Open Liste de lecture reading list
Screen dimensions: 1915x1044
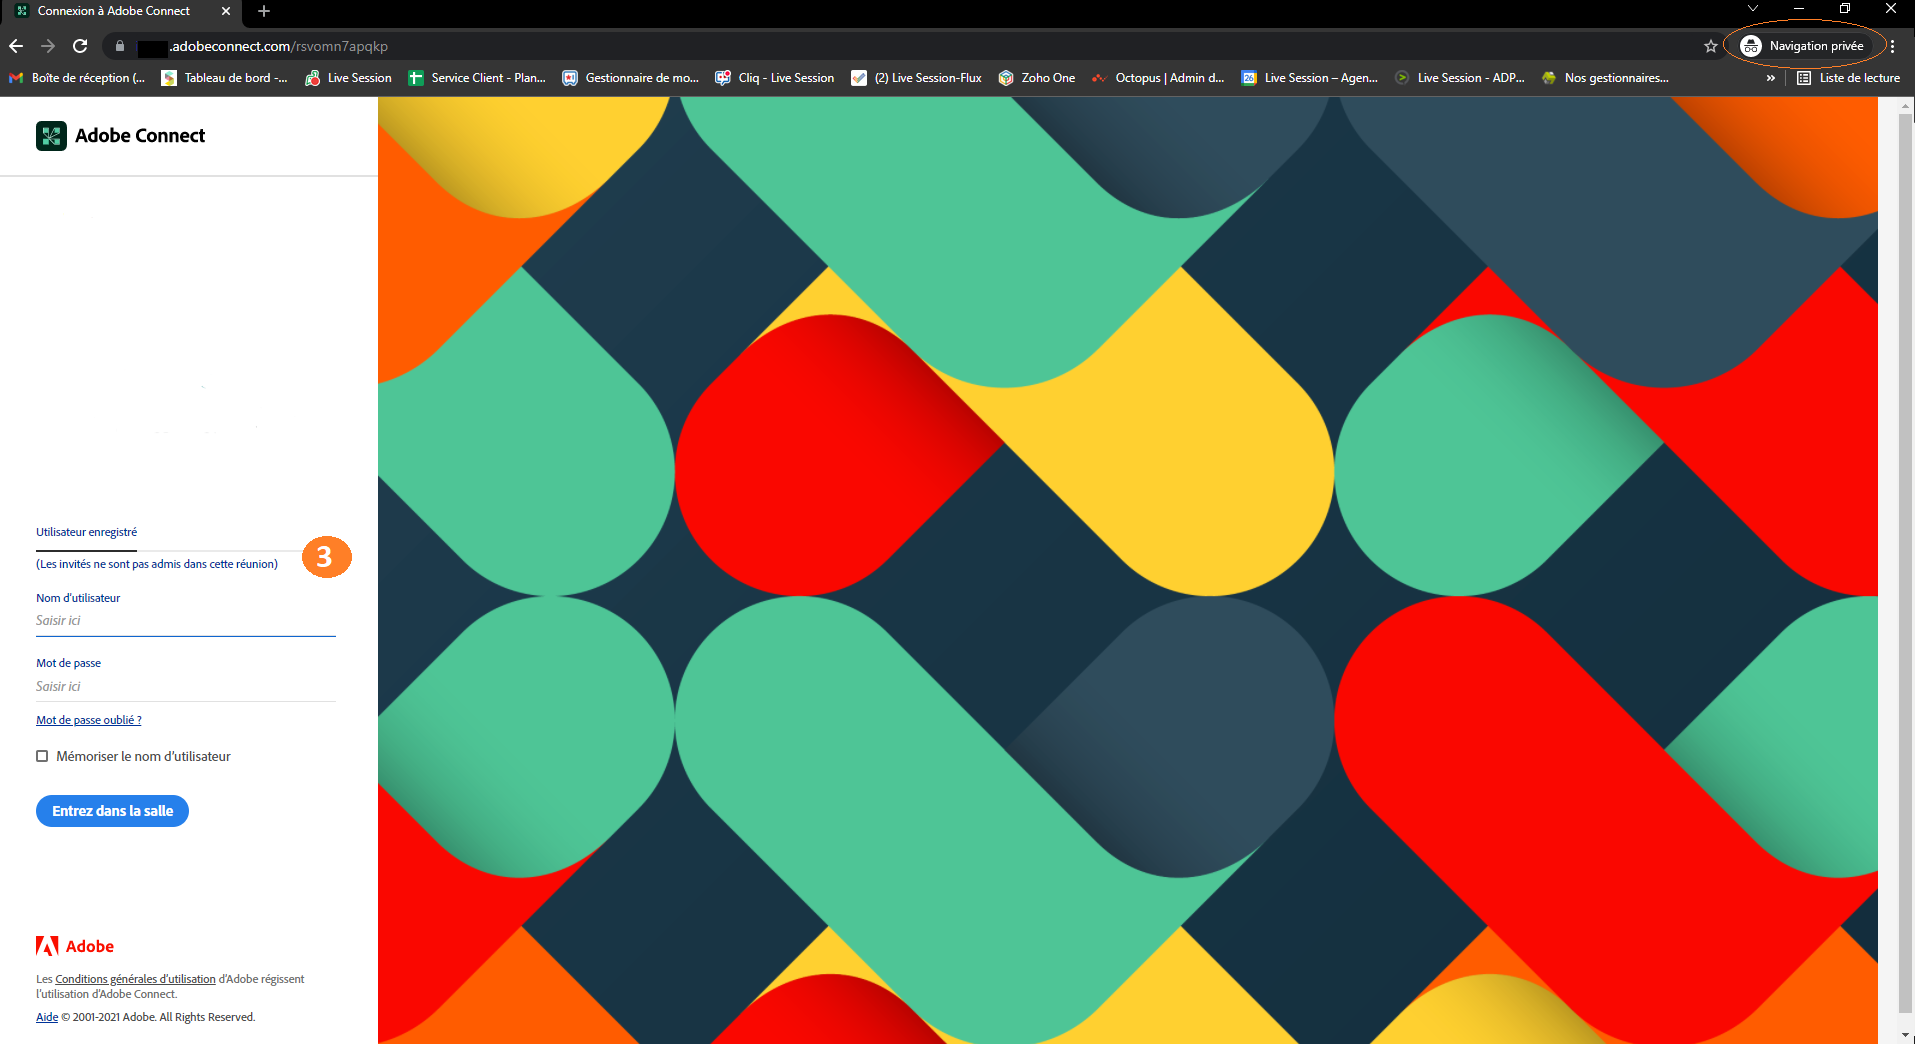1848,78
